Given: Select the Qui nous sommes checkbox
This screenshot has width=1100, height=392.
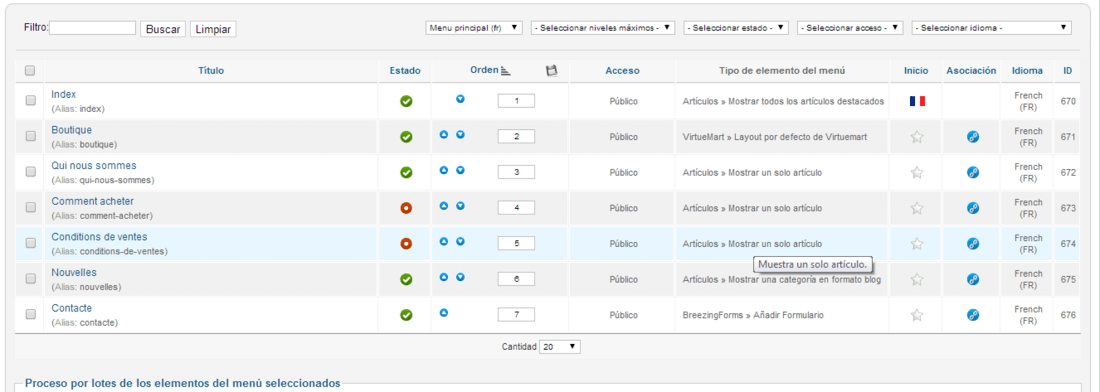Looking at the screenshot, I should click(30, 171).
